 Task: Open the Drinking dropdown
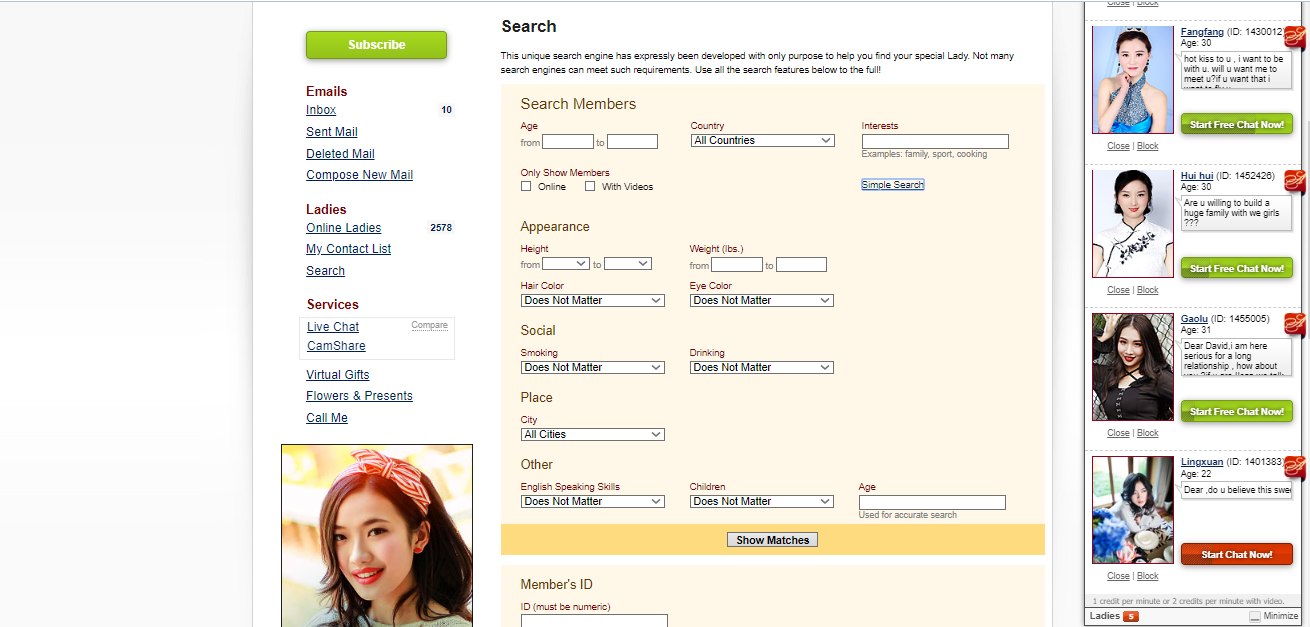coord(761,367)
